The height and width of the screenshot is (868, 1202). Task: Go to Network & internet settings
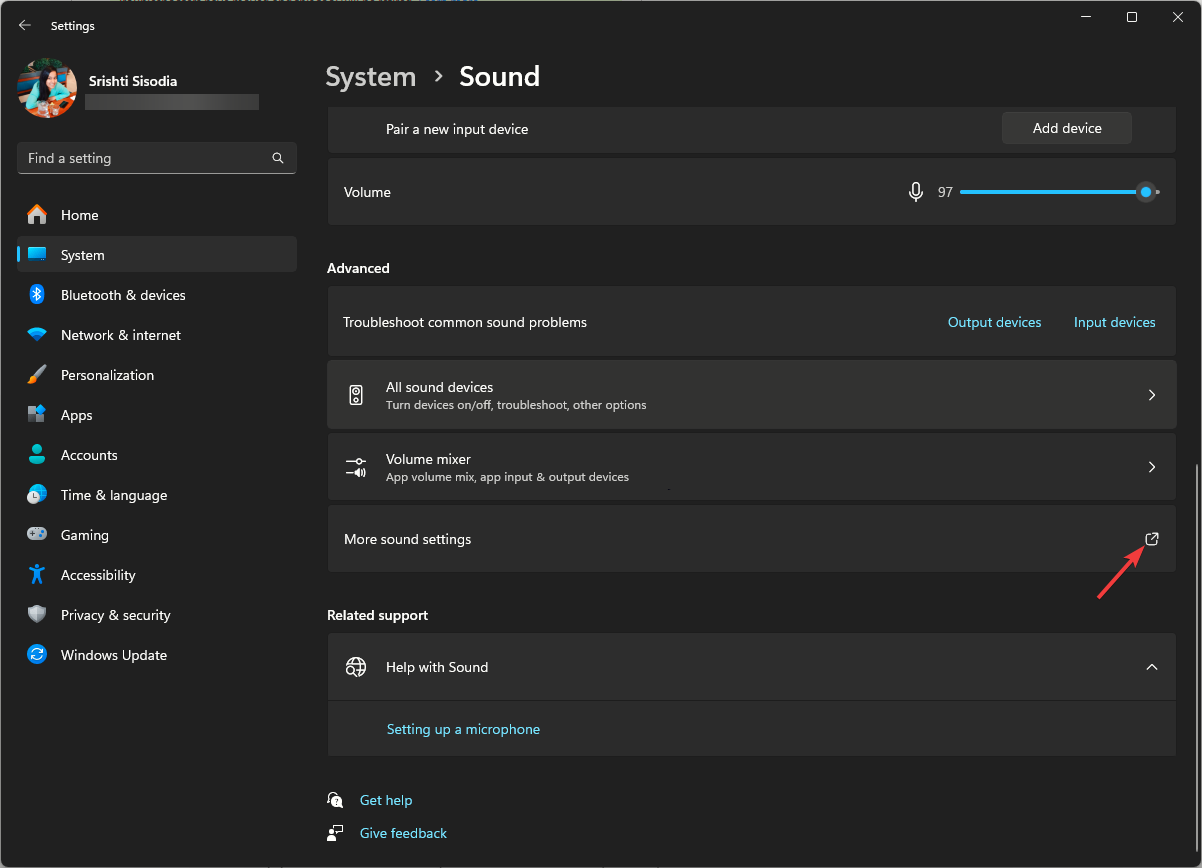[x=157, y=335]
